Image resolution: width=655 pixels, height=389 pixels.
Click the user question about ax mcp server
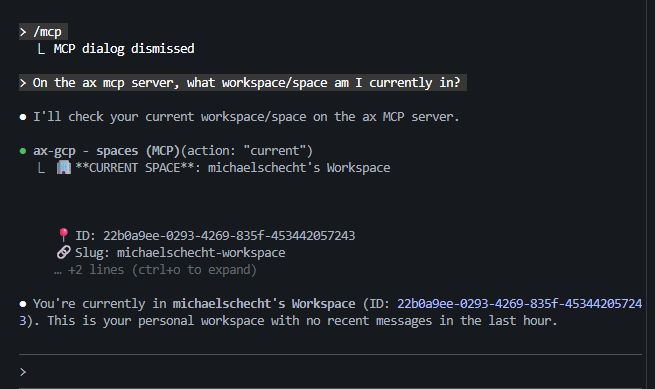(x=243, y=83)
